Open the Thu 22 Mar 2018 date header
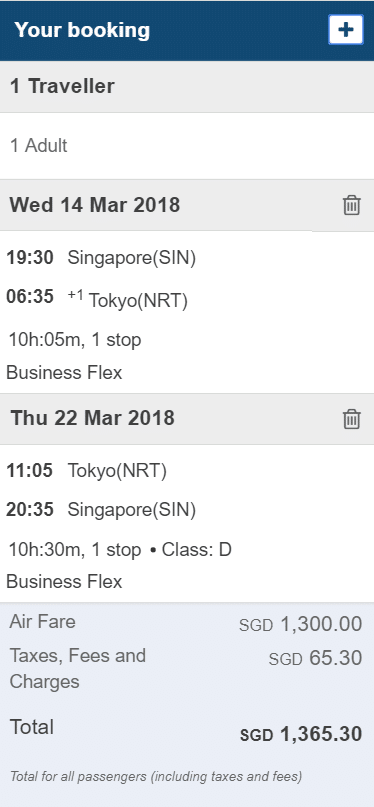 pyautogui.click(x=93, y=418)
